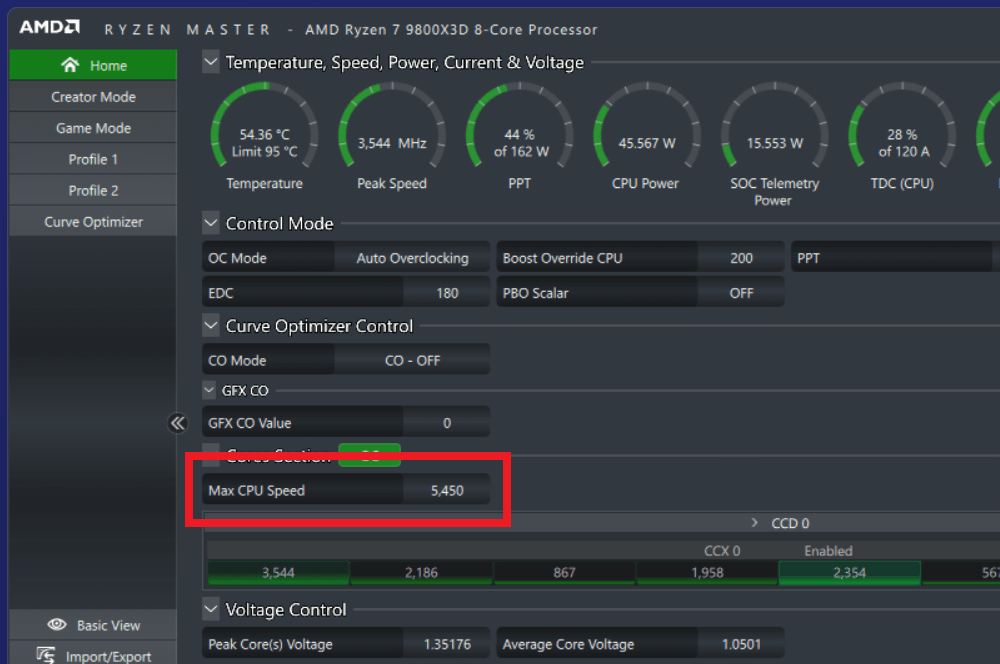Switch to Basic View

93,625
